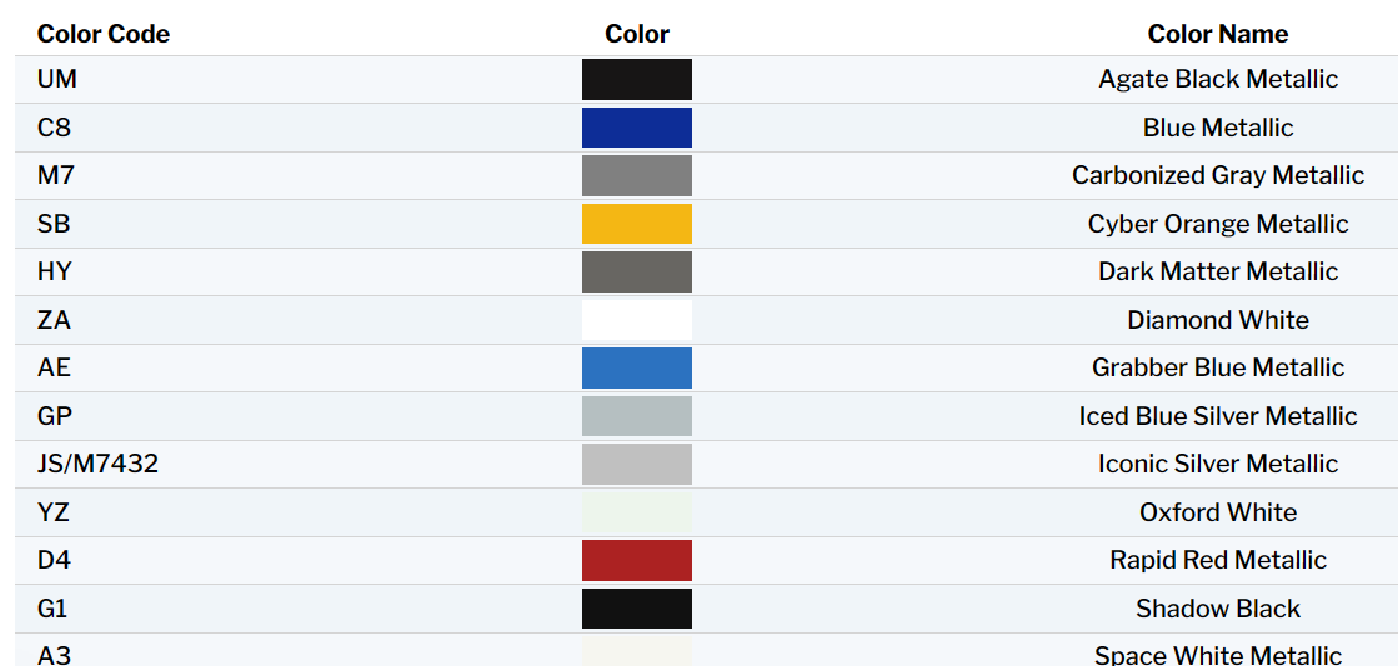Click the Color Code column header
Viewport: 1400px width, 668px height.
click(104, 34)
